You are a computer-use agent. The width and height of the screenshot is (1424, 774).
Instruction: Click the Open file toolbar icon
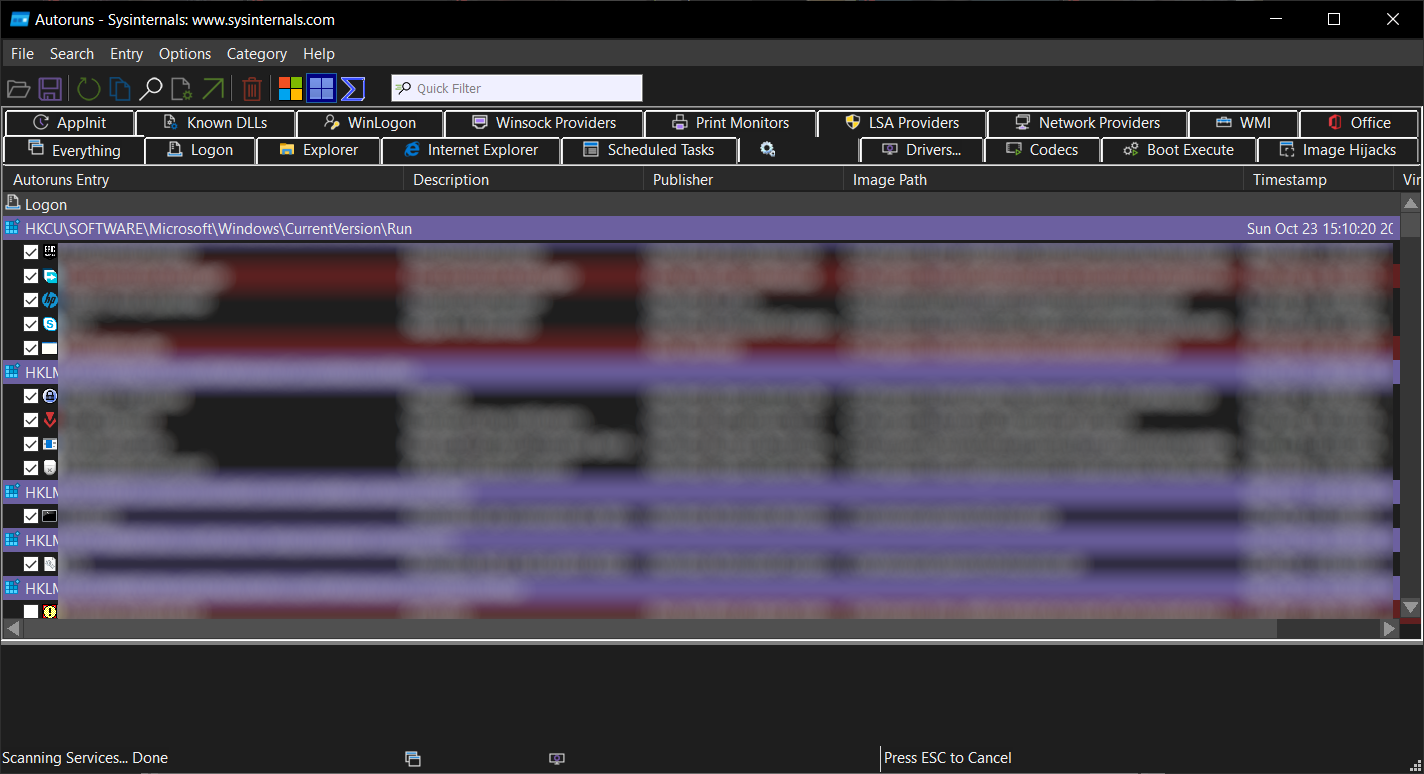coord(18,89)
